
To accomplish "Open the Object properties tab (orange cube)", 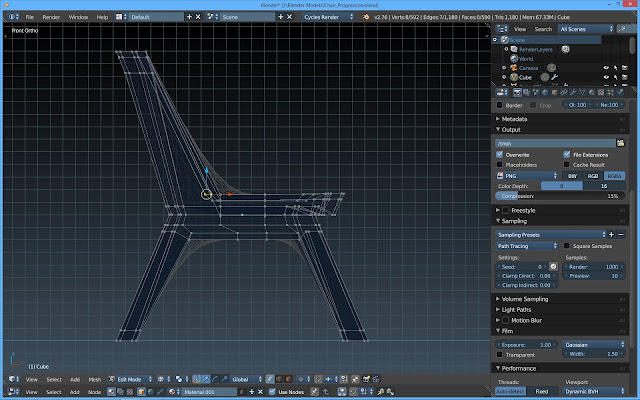I will [554, 93].
